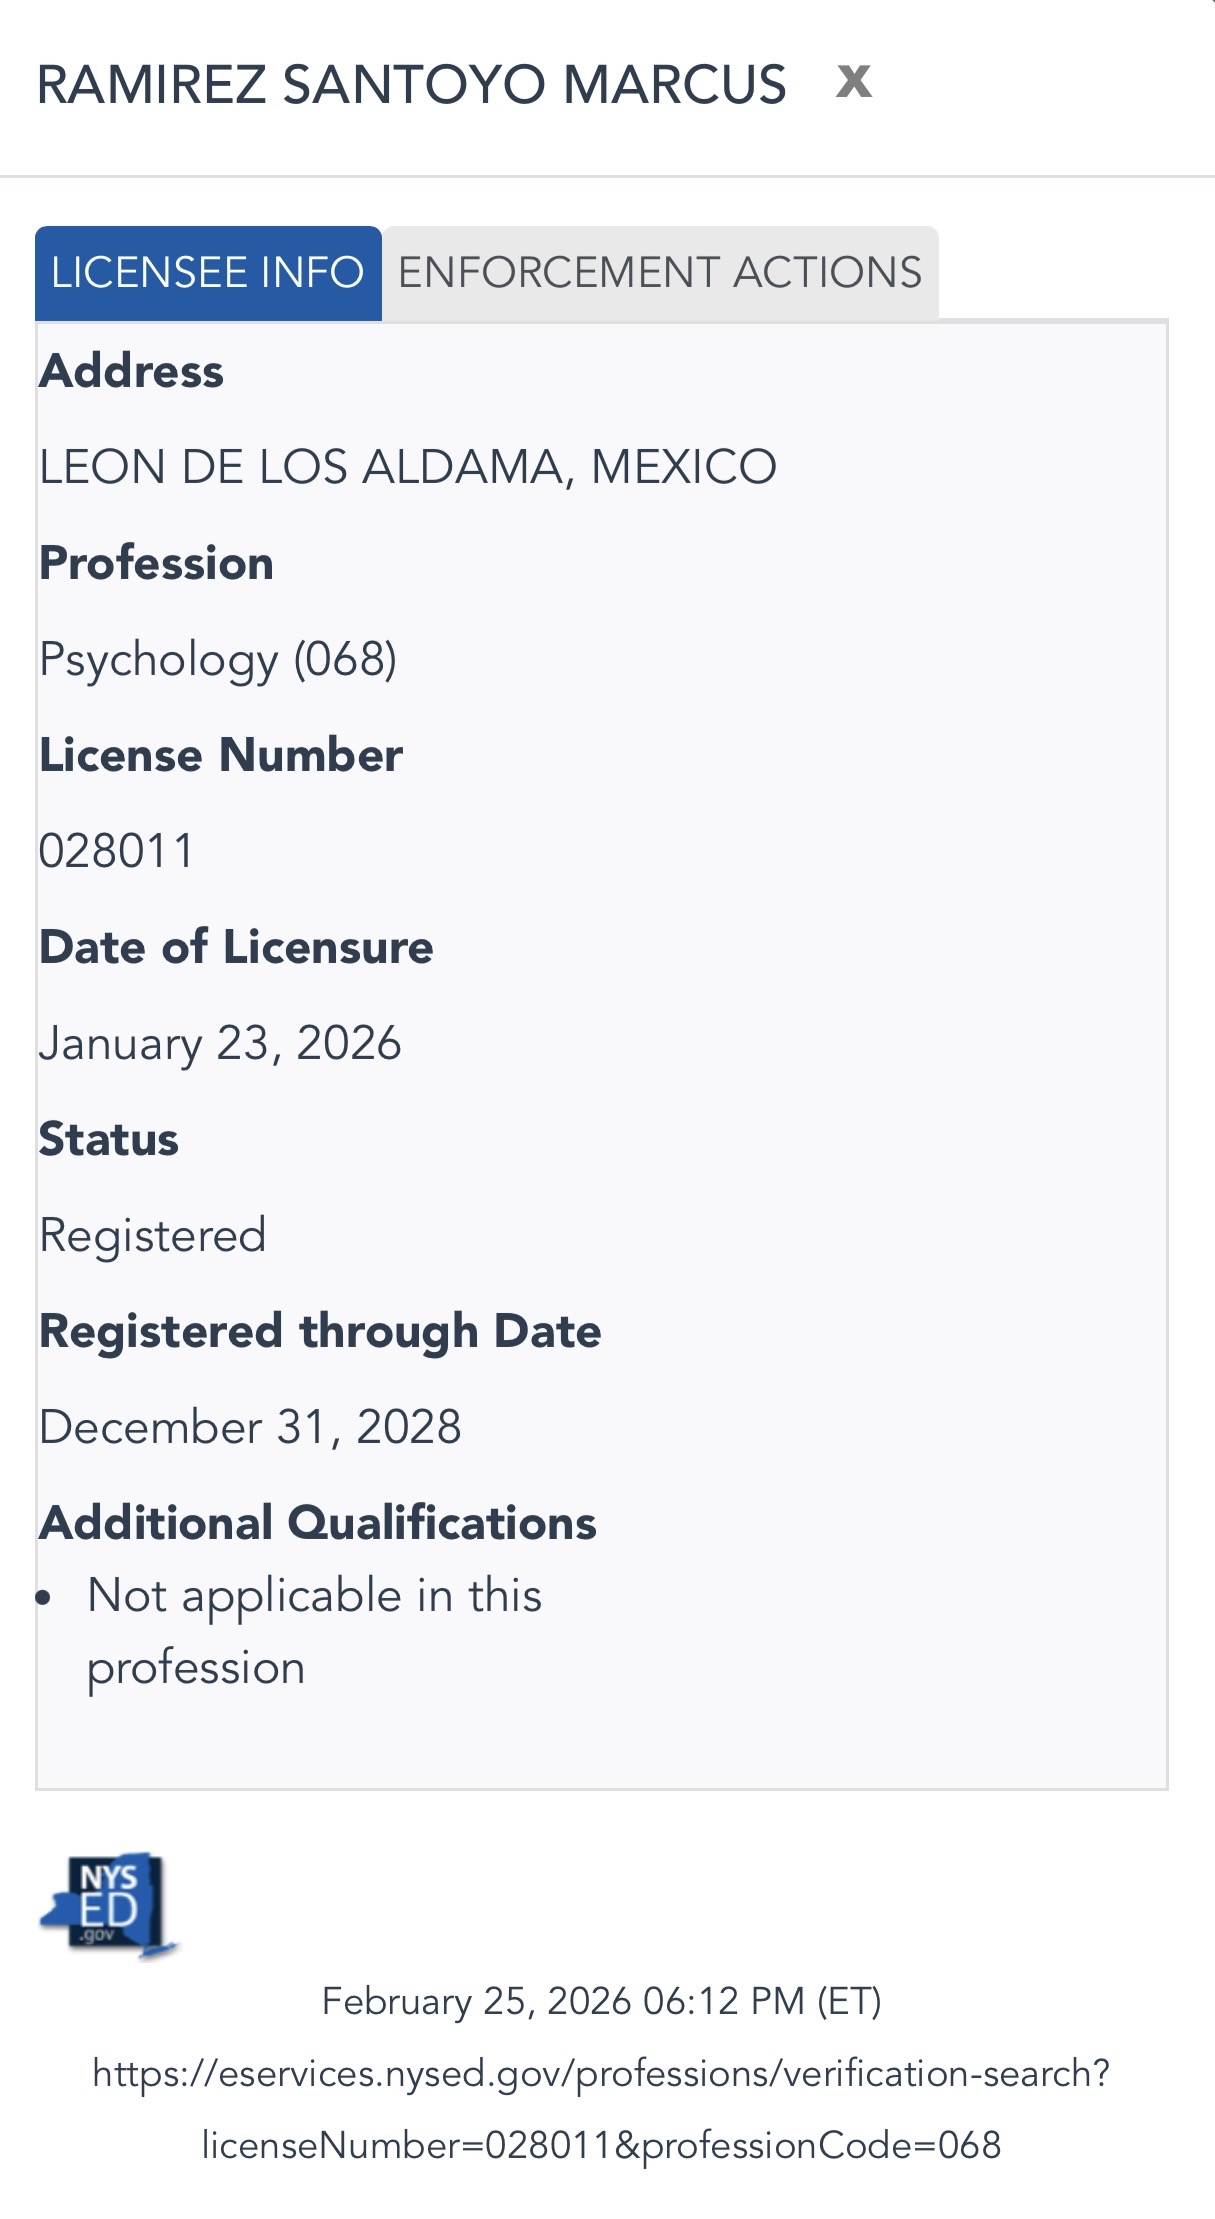Image resolution: width=1215 pixels, height=2219 pixels.
Task: Select the January 23, 2026 licensure date
Action: click(220, 1043)
